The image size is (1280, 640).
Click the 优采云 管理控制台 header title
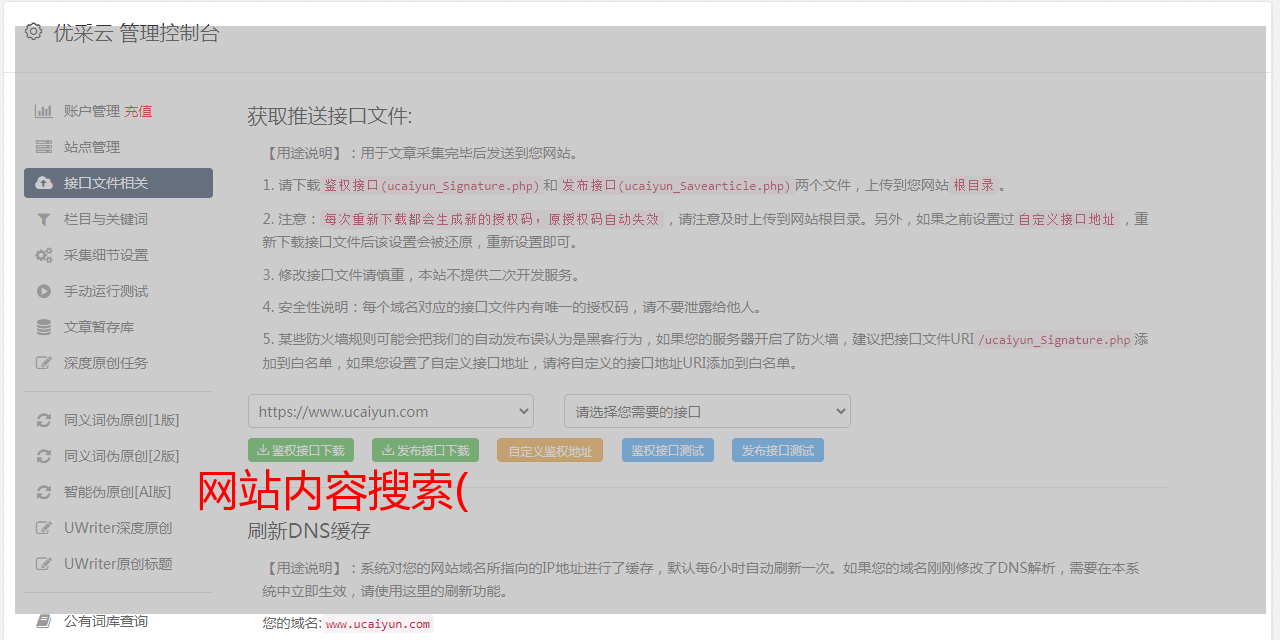(136, 33)
